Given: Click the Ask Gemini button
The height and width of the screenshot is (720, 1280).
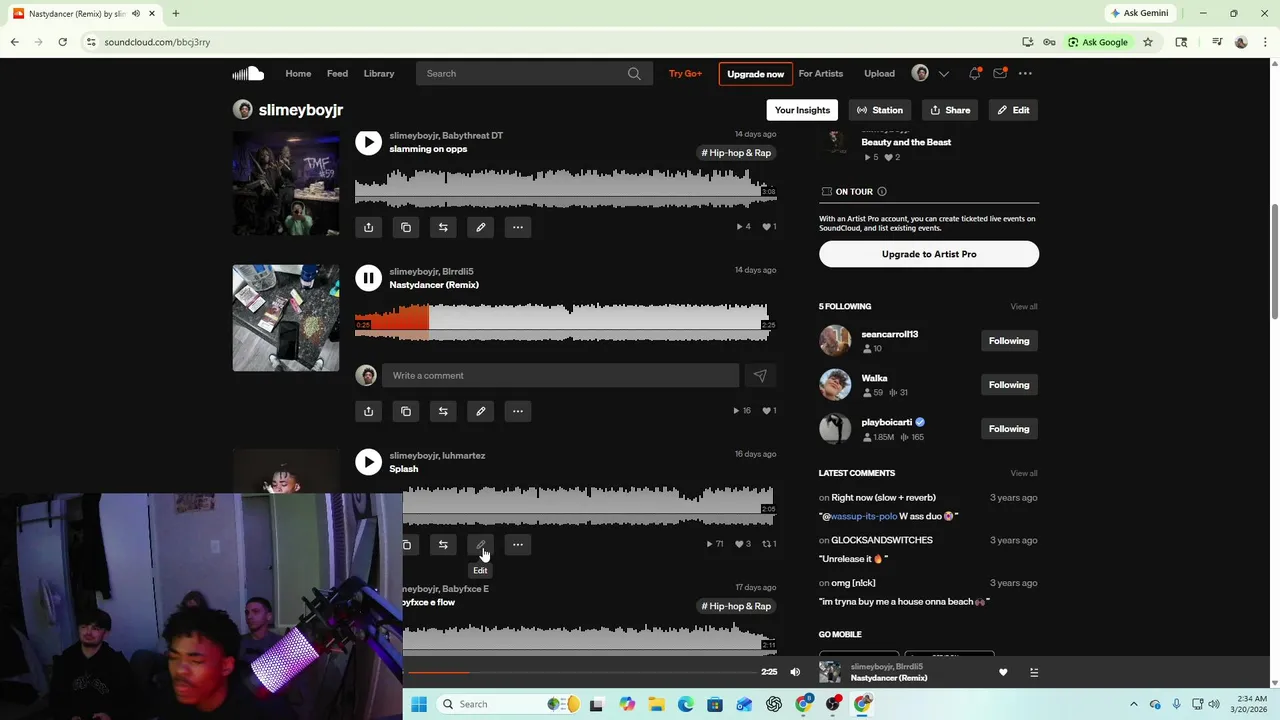Looking at the screenshot, I should (1140, 13).
